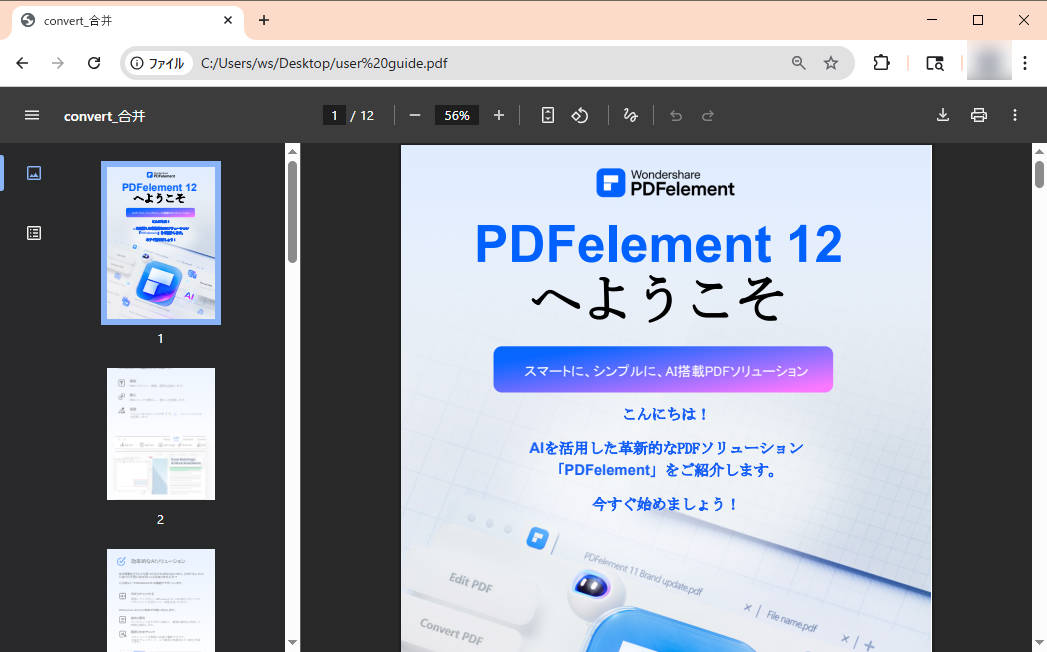Toggle the bookmark star for this page
The width and height of the screenshot is (1047, 652).
pyautogui.click(x=831, y=62)
